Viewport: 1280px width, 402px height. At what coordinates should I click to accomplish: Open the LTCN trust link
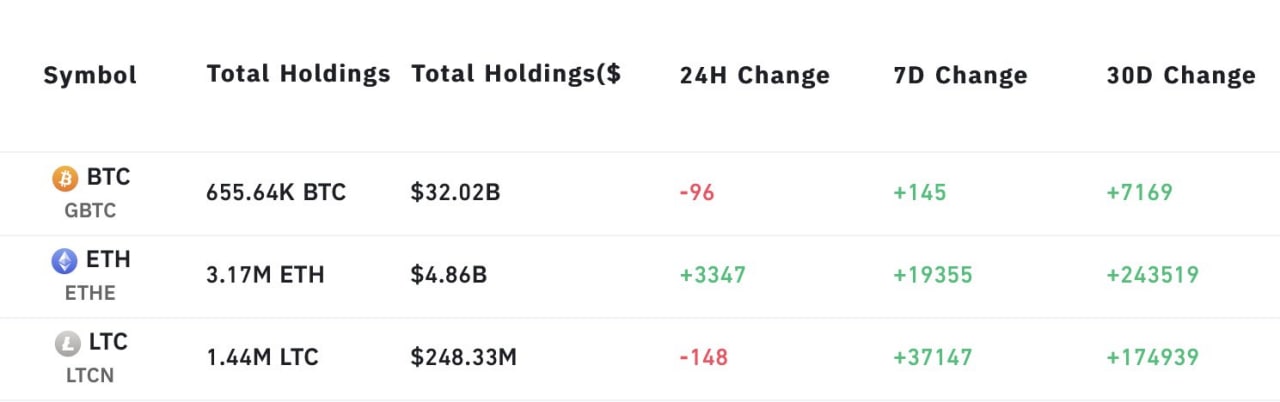coord(90,376)
